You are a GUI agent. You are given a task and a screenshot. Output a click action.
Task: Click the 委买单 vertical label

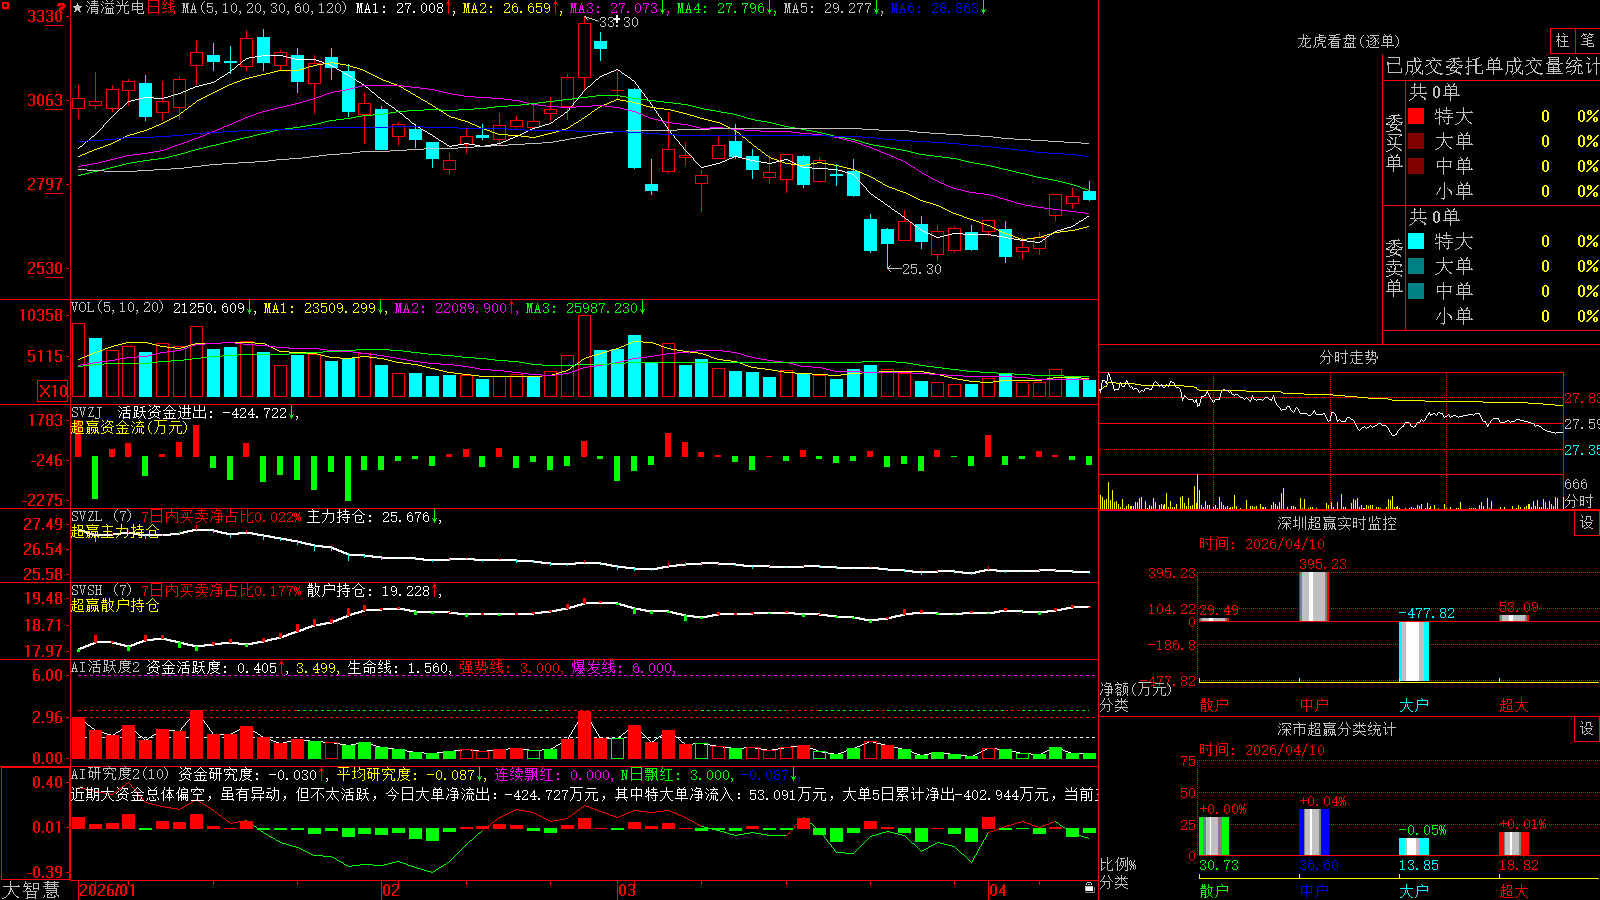pyautogui.click(x=1394, y=143)
